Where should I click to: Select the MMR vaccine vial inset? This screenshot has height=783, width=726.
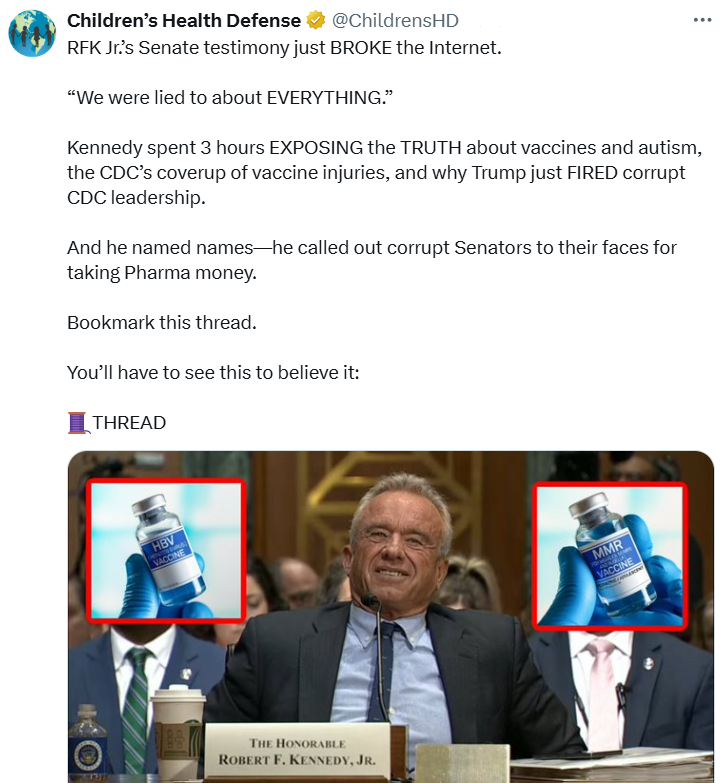[x=610, y=555]
